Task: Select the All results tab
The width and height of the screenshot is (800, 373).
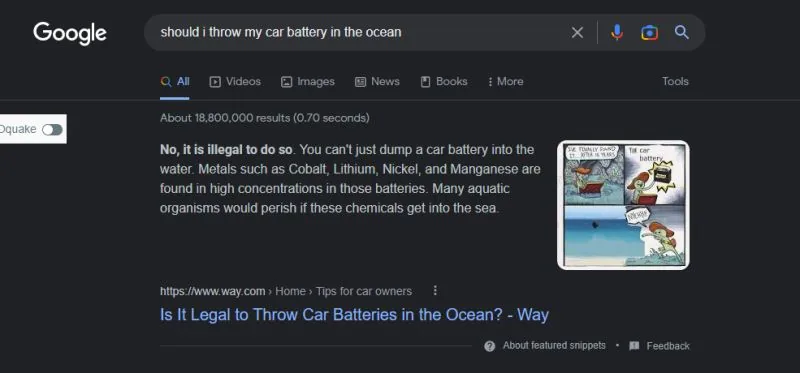Action: pos(175,82)
